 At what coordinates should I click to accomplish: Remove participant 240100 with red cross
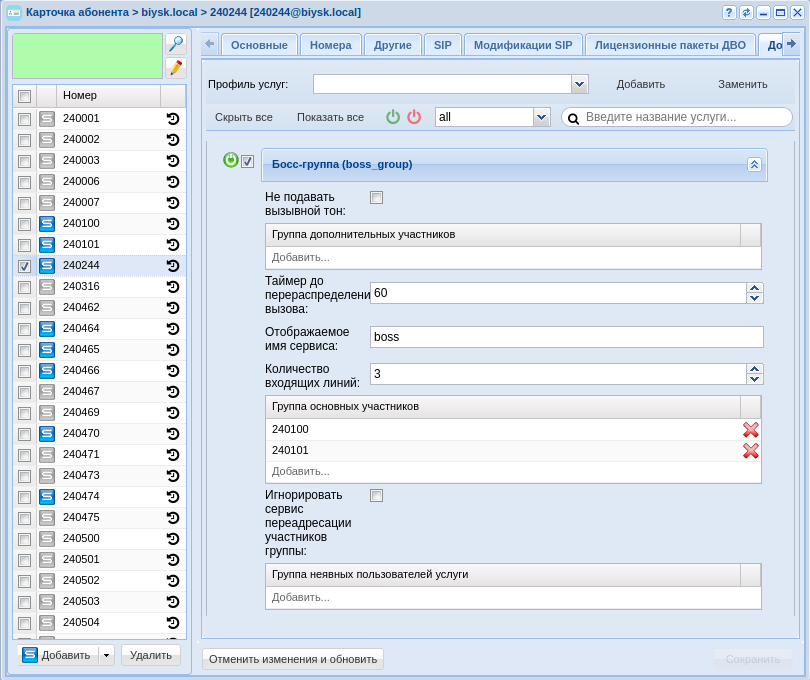750,429
